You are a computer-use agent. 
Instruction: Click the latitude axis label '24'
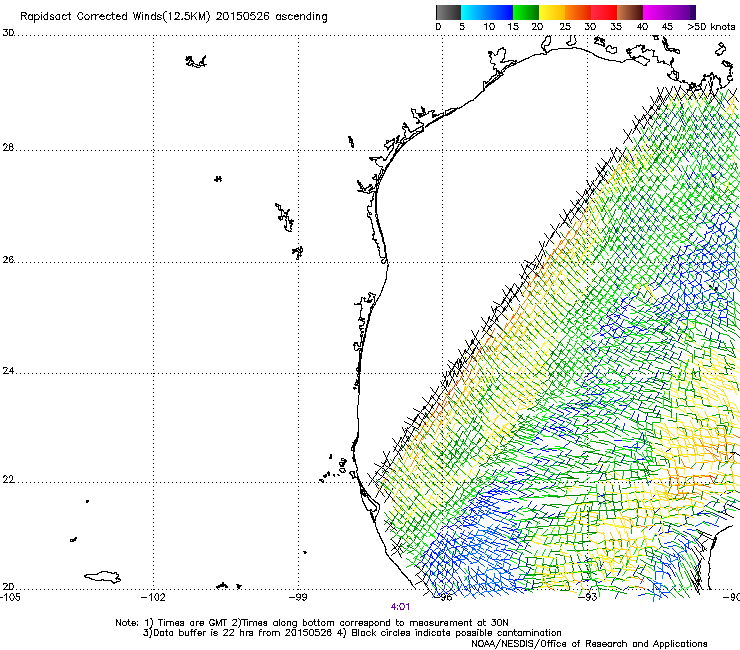pos(8,371)
